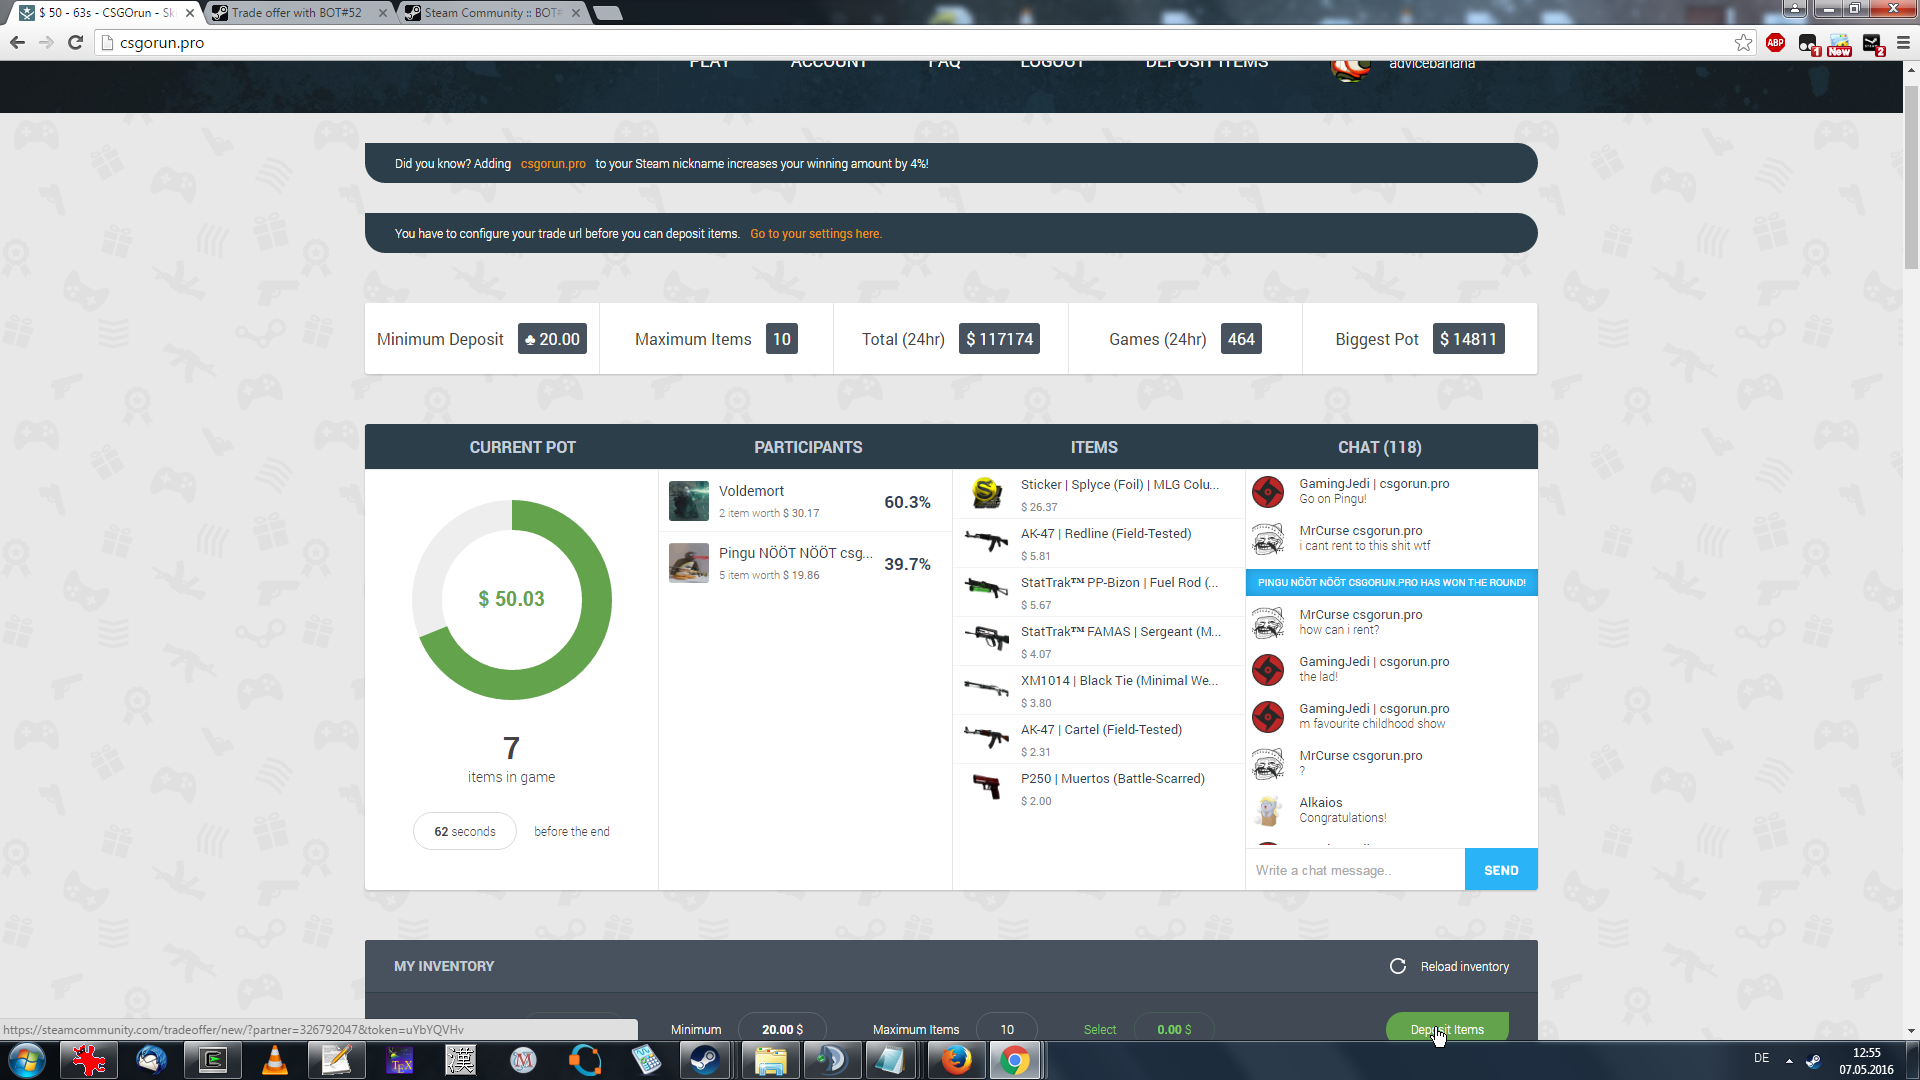The width and height of the screenshot is (1920, 1080).
Task: Click the browser reload page icon
Action: click(75, 42)
